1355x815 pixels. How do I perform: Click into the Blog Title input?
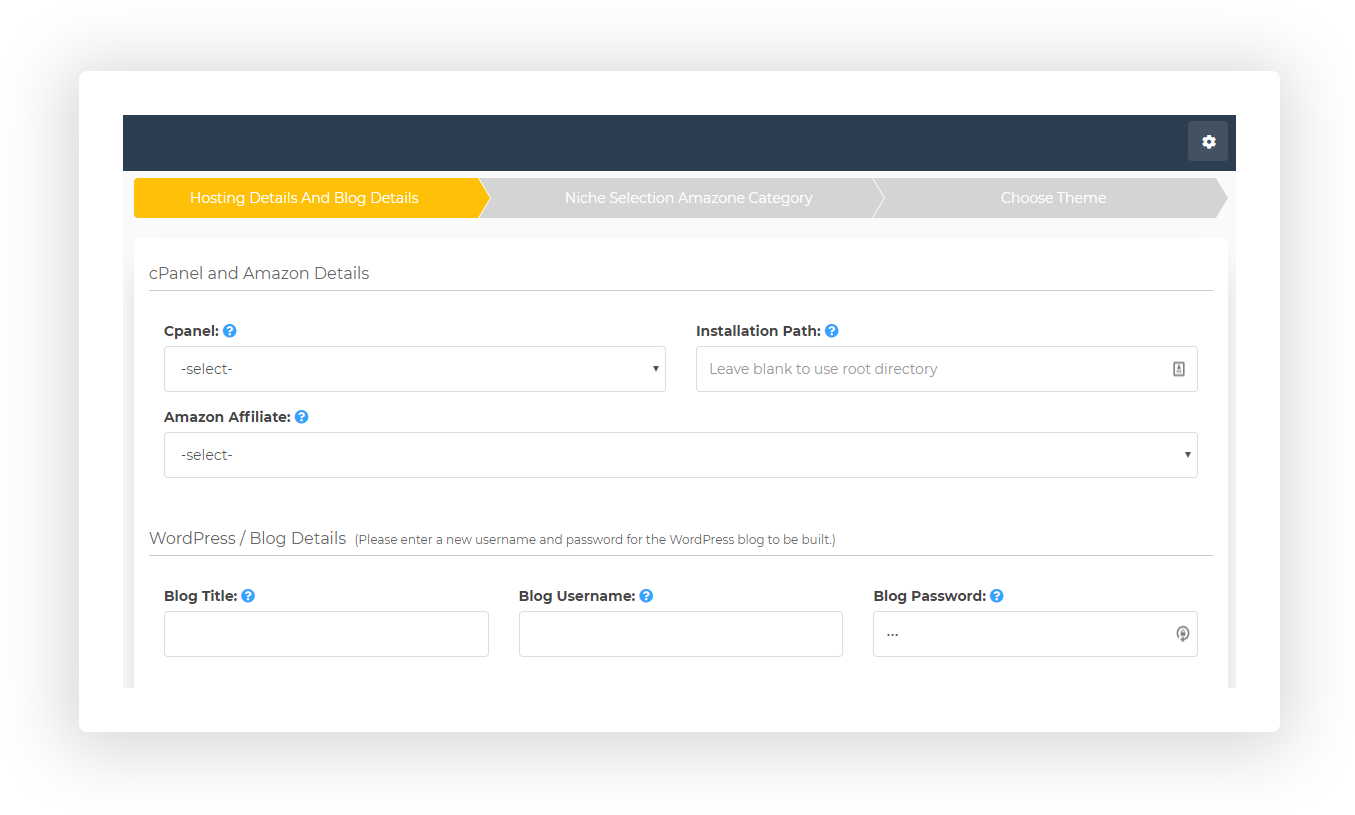coord(326,634)
